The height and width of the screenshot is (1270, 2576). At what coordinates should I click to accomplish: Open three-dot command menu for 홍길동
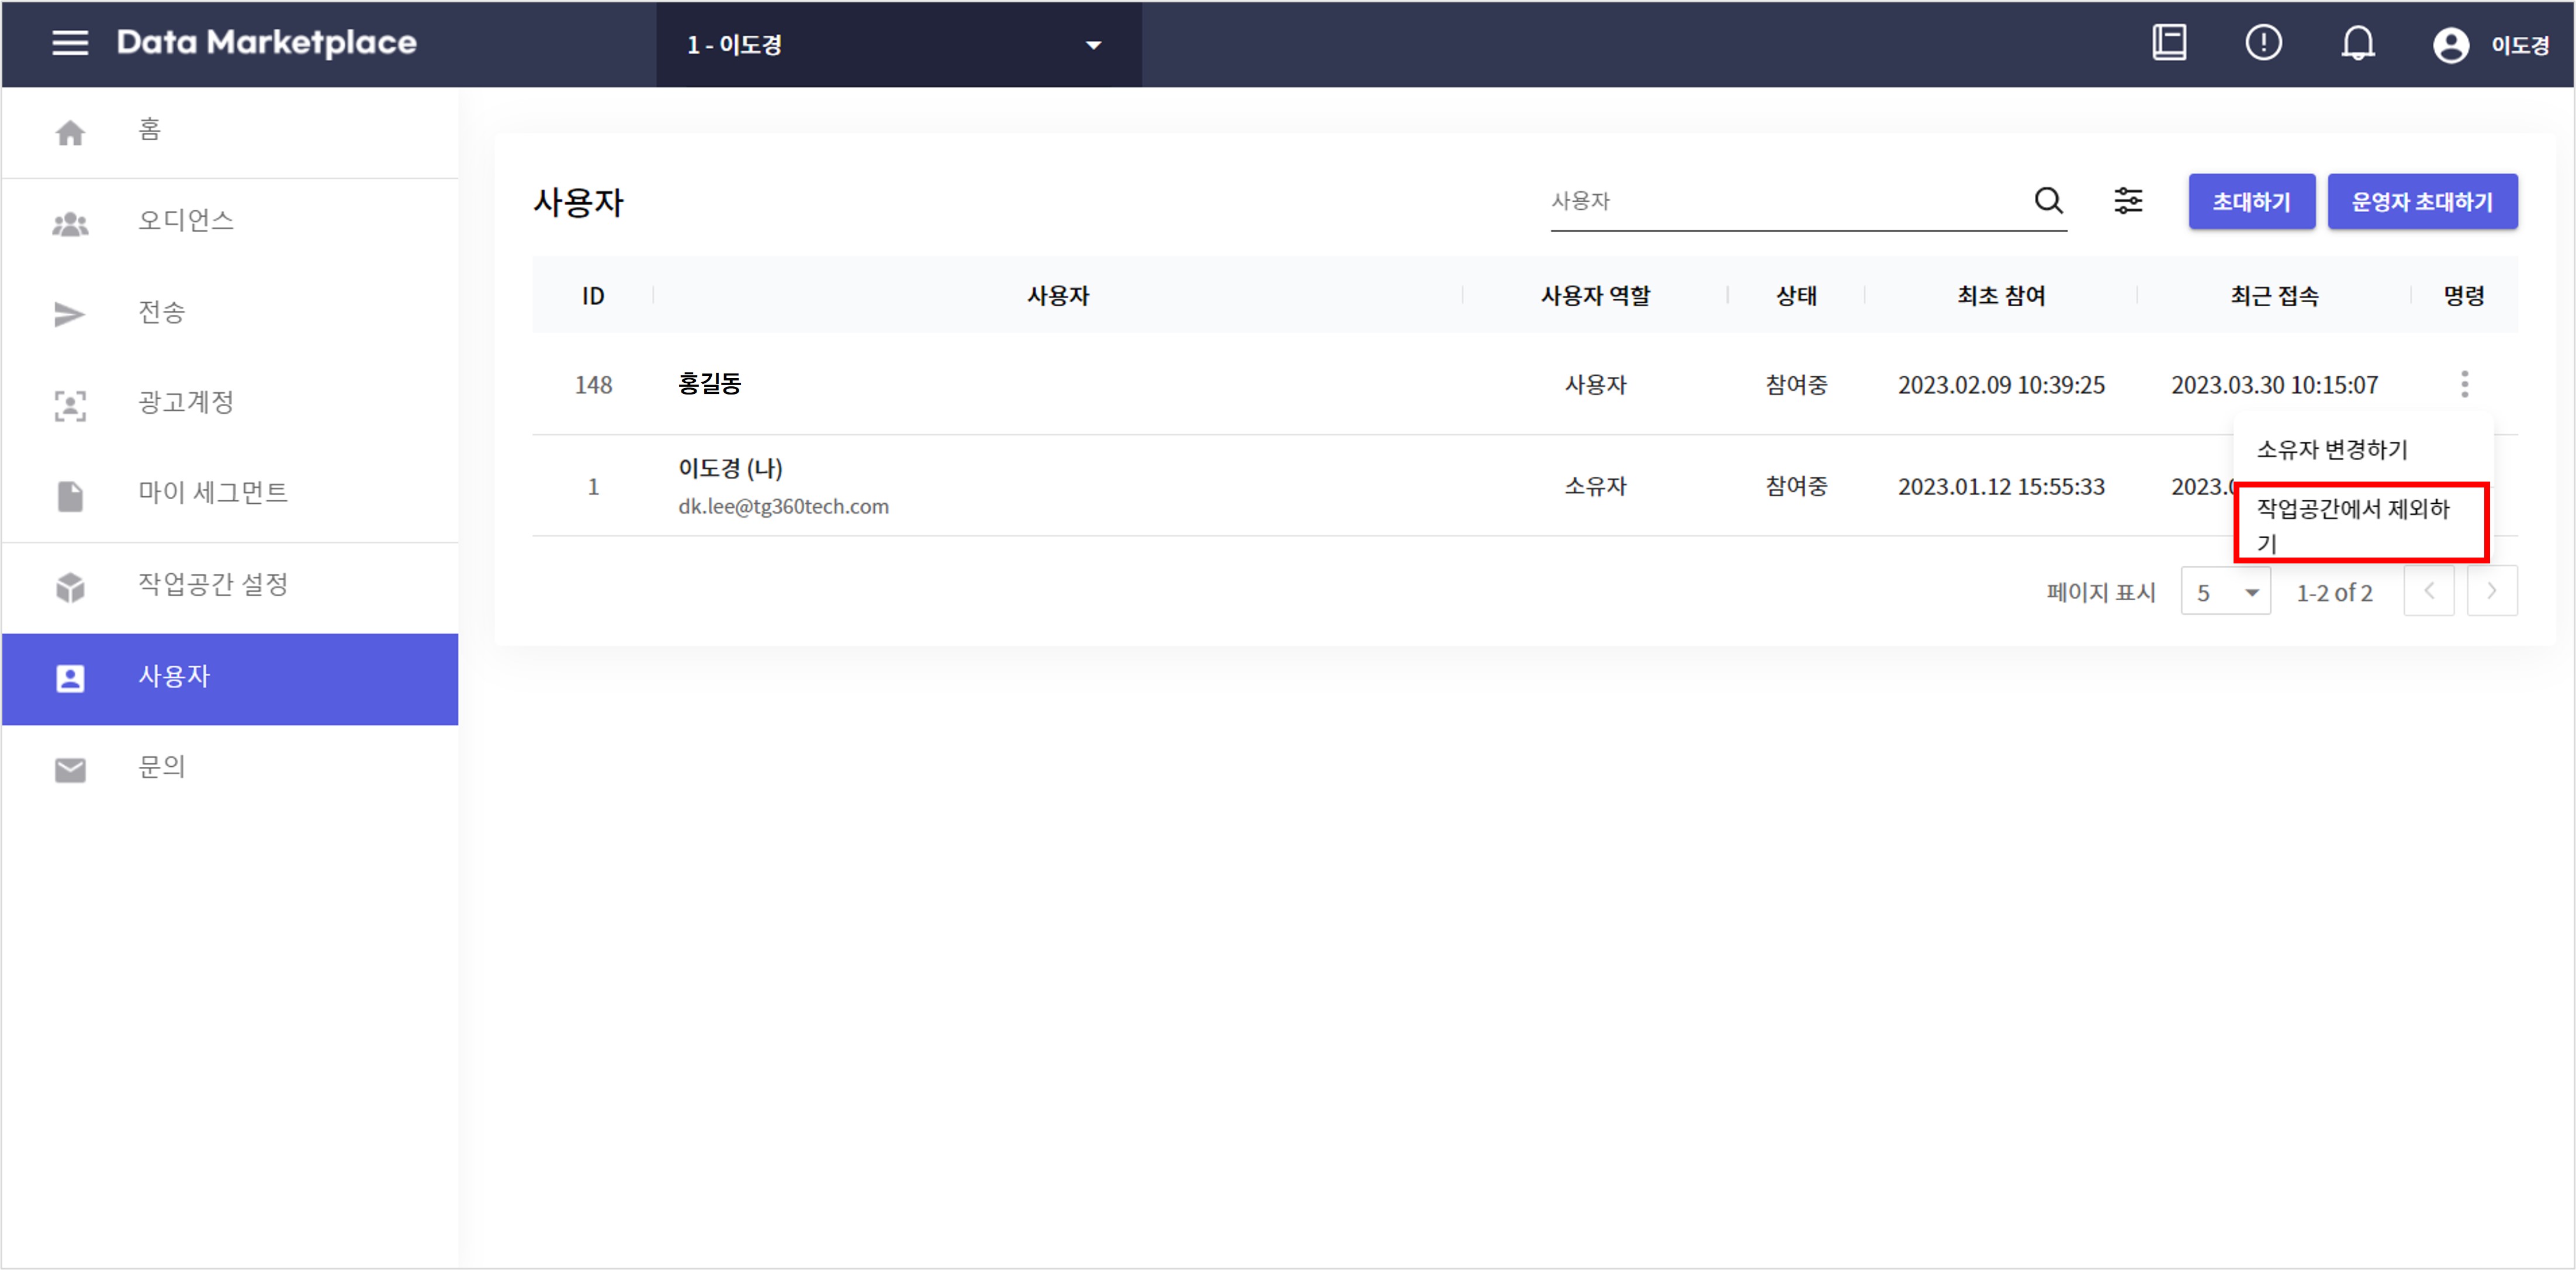2464,384
